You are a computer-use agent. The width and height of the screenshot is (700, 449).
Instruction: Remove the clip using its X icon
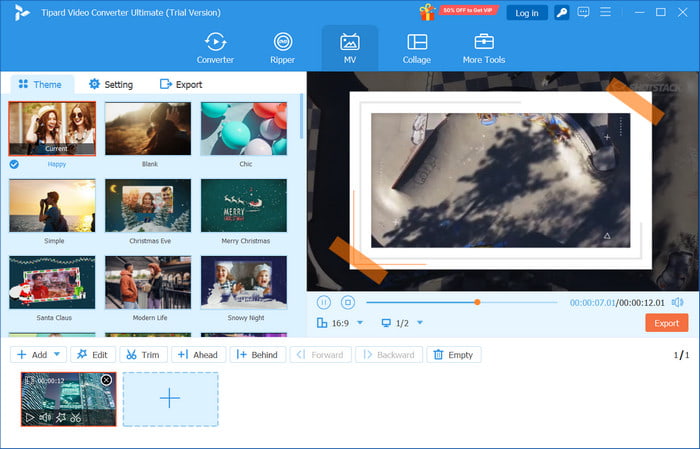click(x=106, y=380)
